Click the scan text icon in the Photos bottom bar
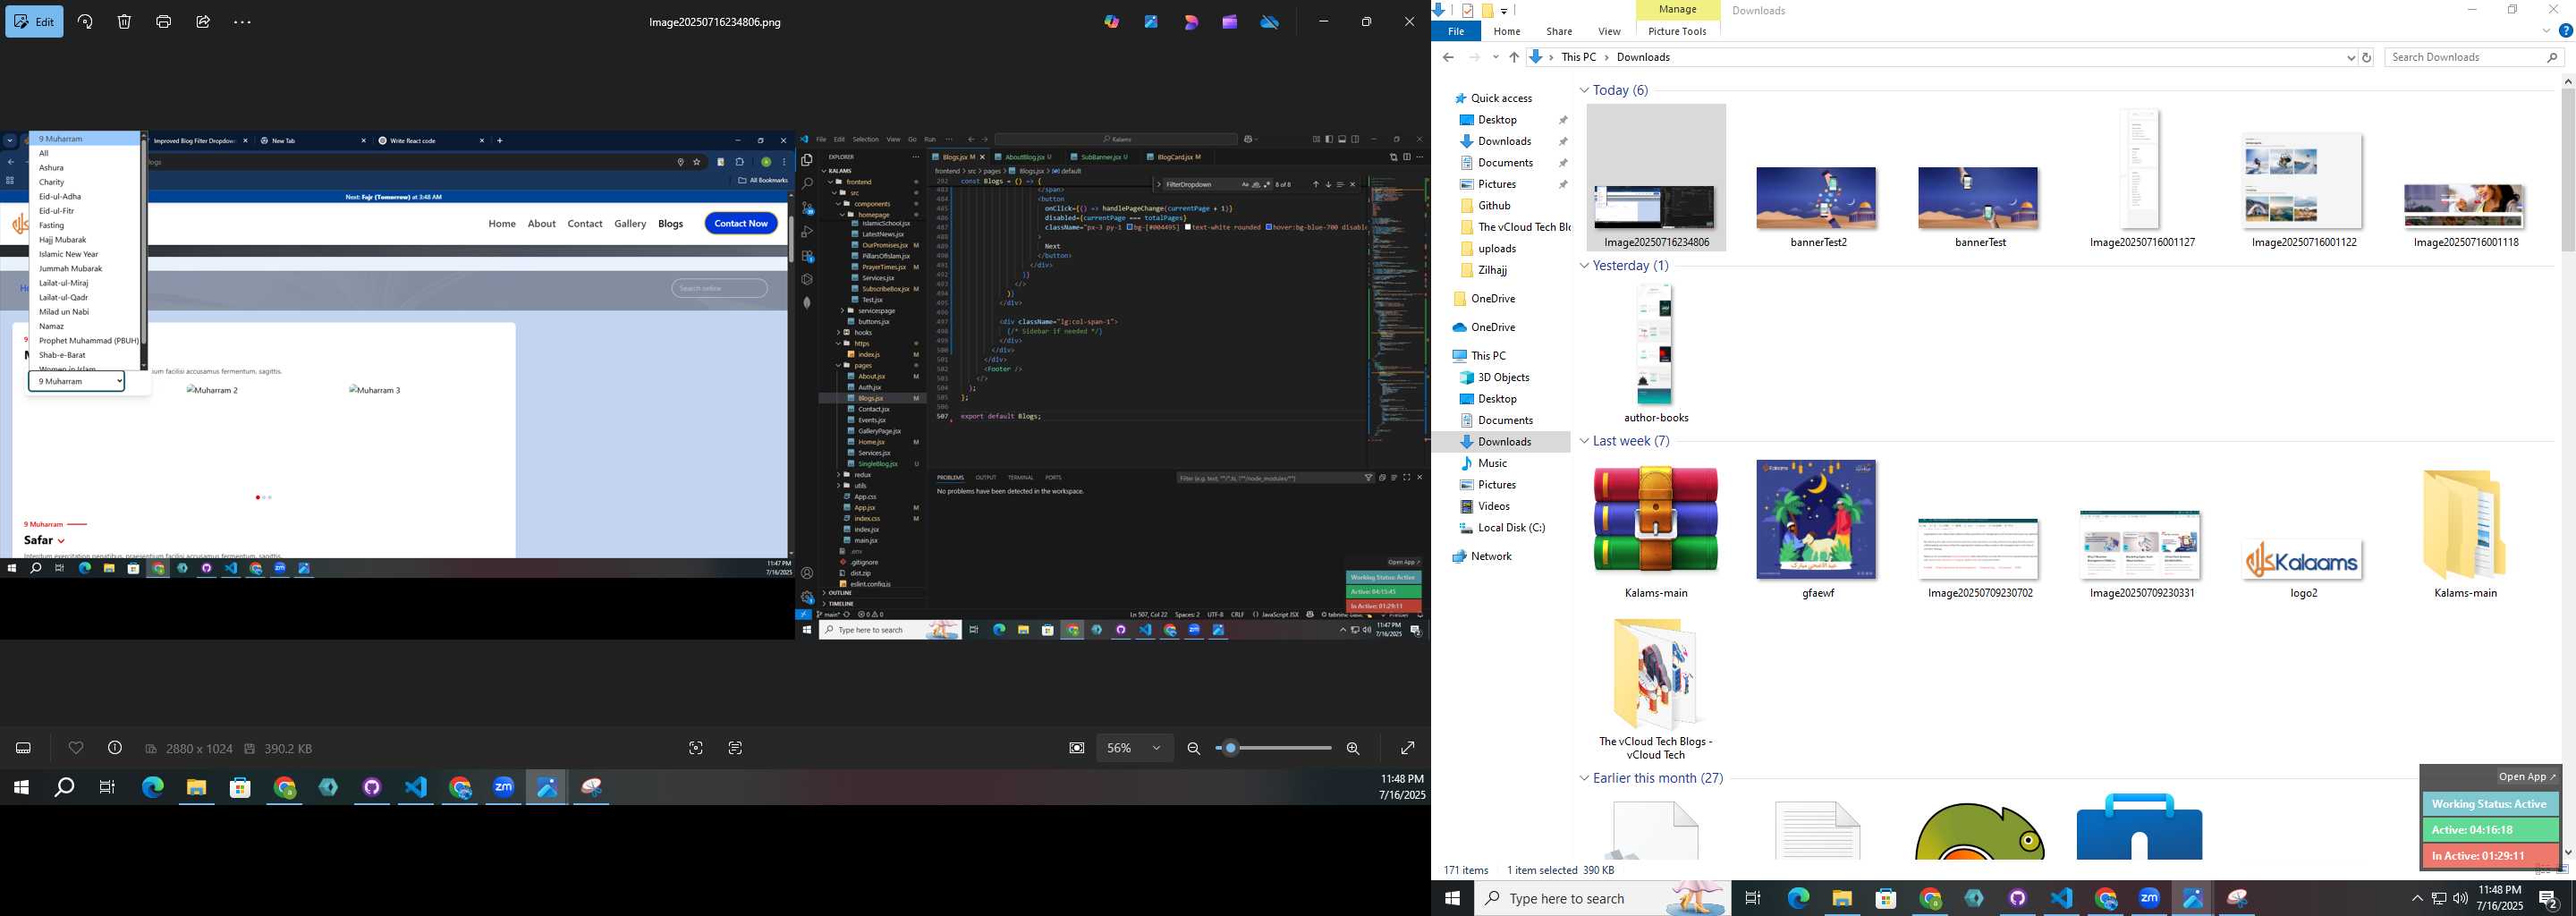2576x916 pixels. pyautogui.click(x=735, y=748)
